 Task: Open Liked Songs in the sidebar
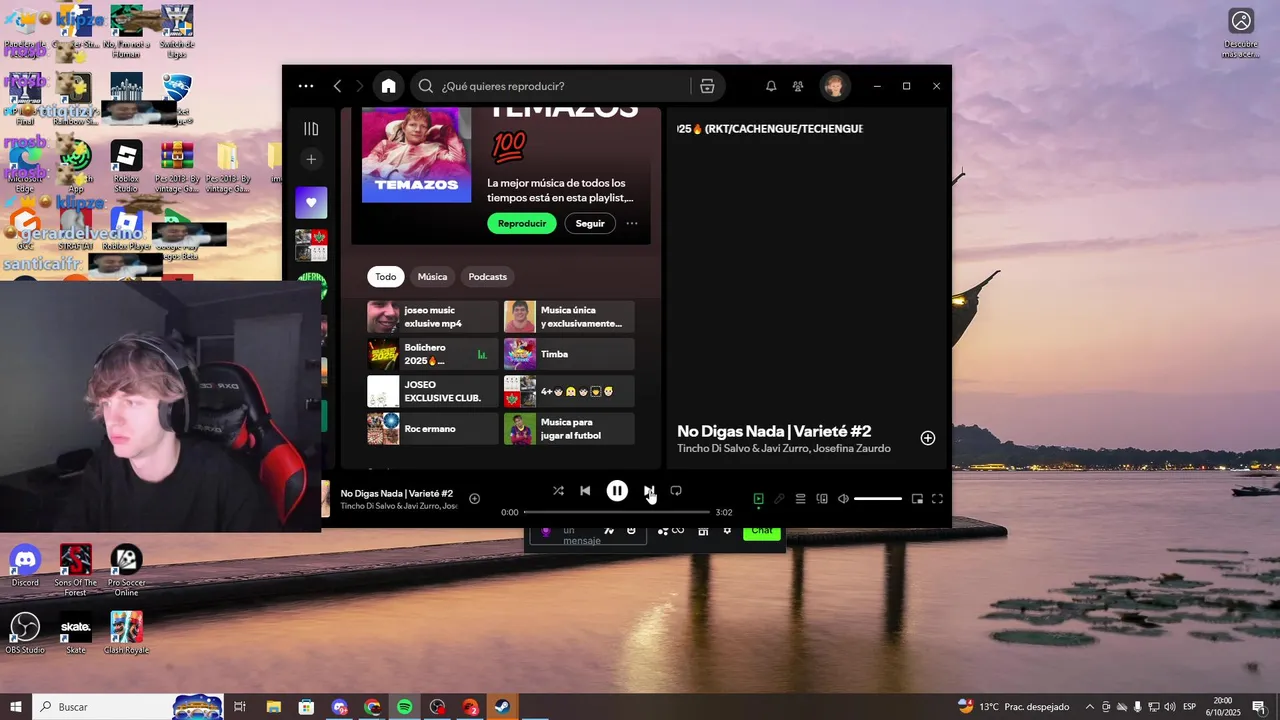(x=311, y=202)
